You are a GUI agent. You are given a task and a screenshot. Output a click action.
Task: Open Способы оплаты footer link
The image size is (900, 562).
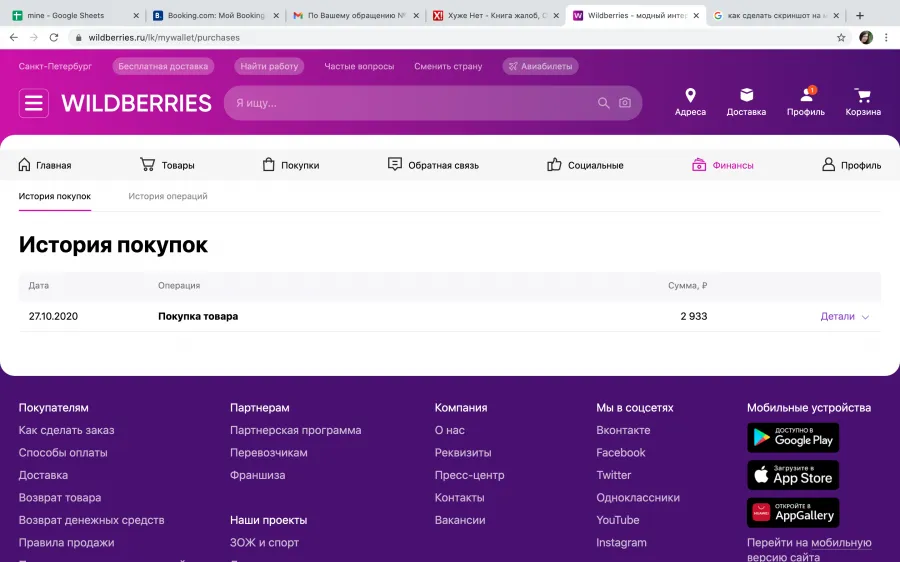(x=63, y=452)
